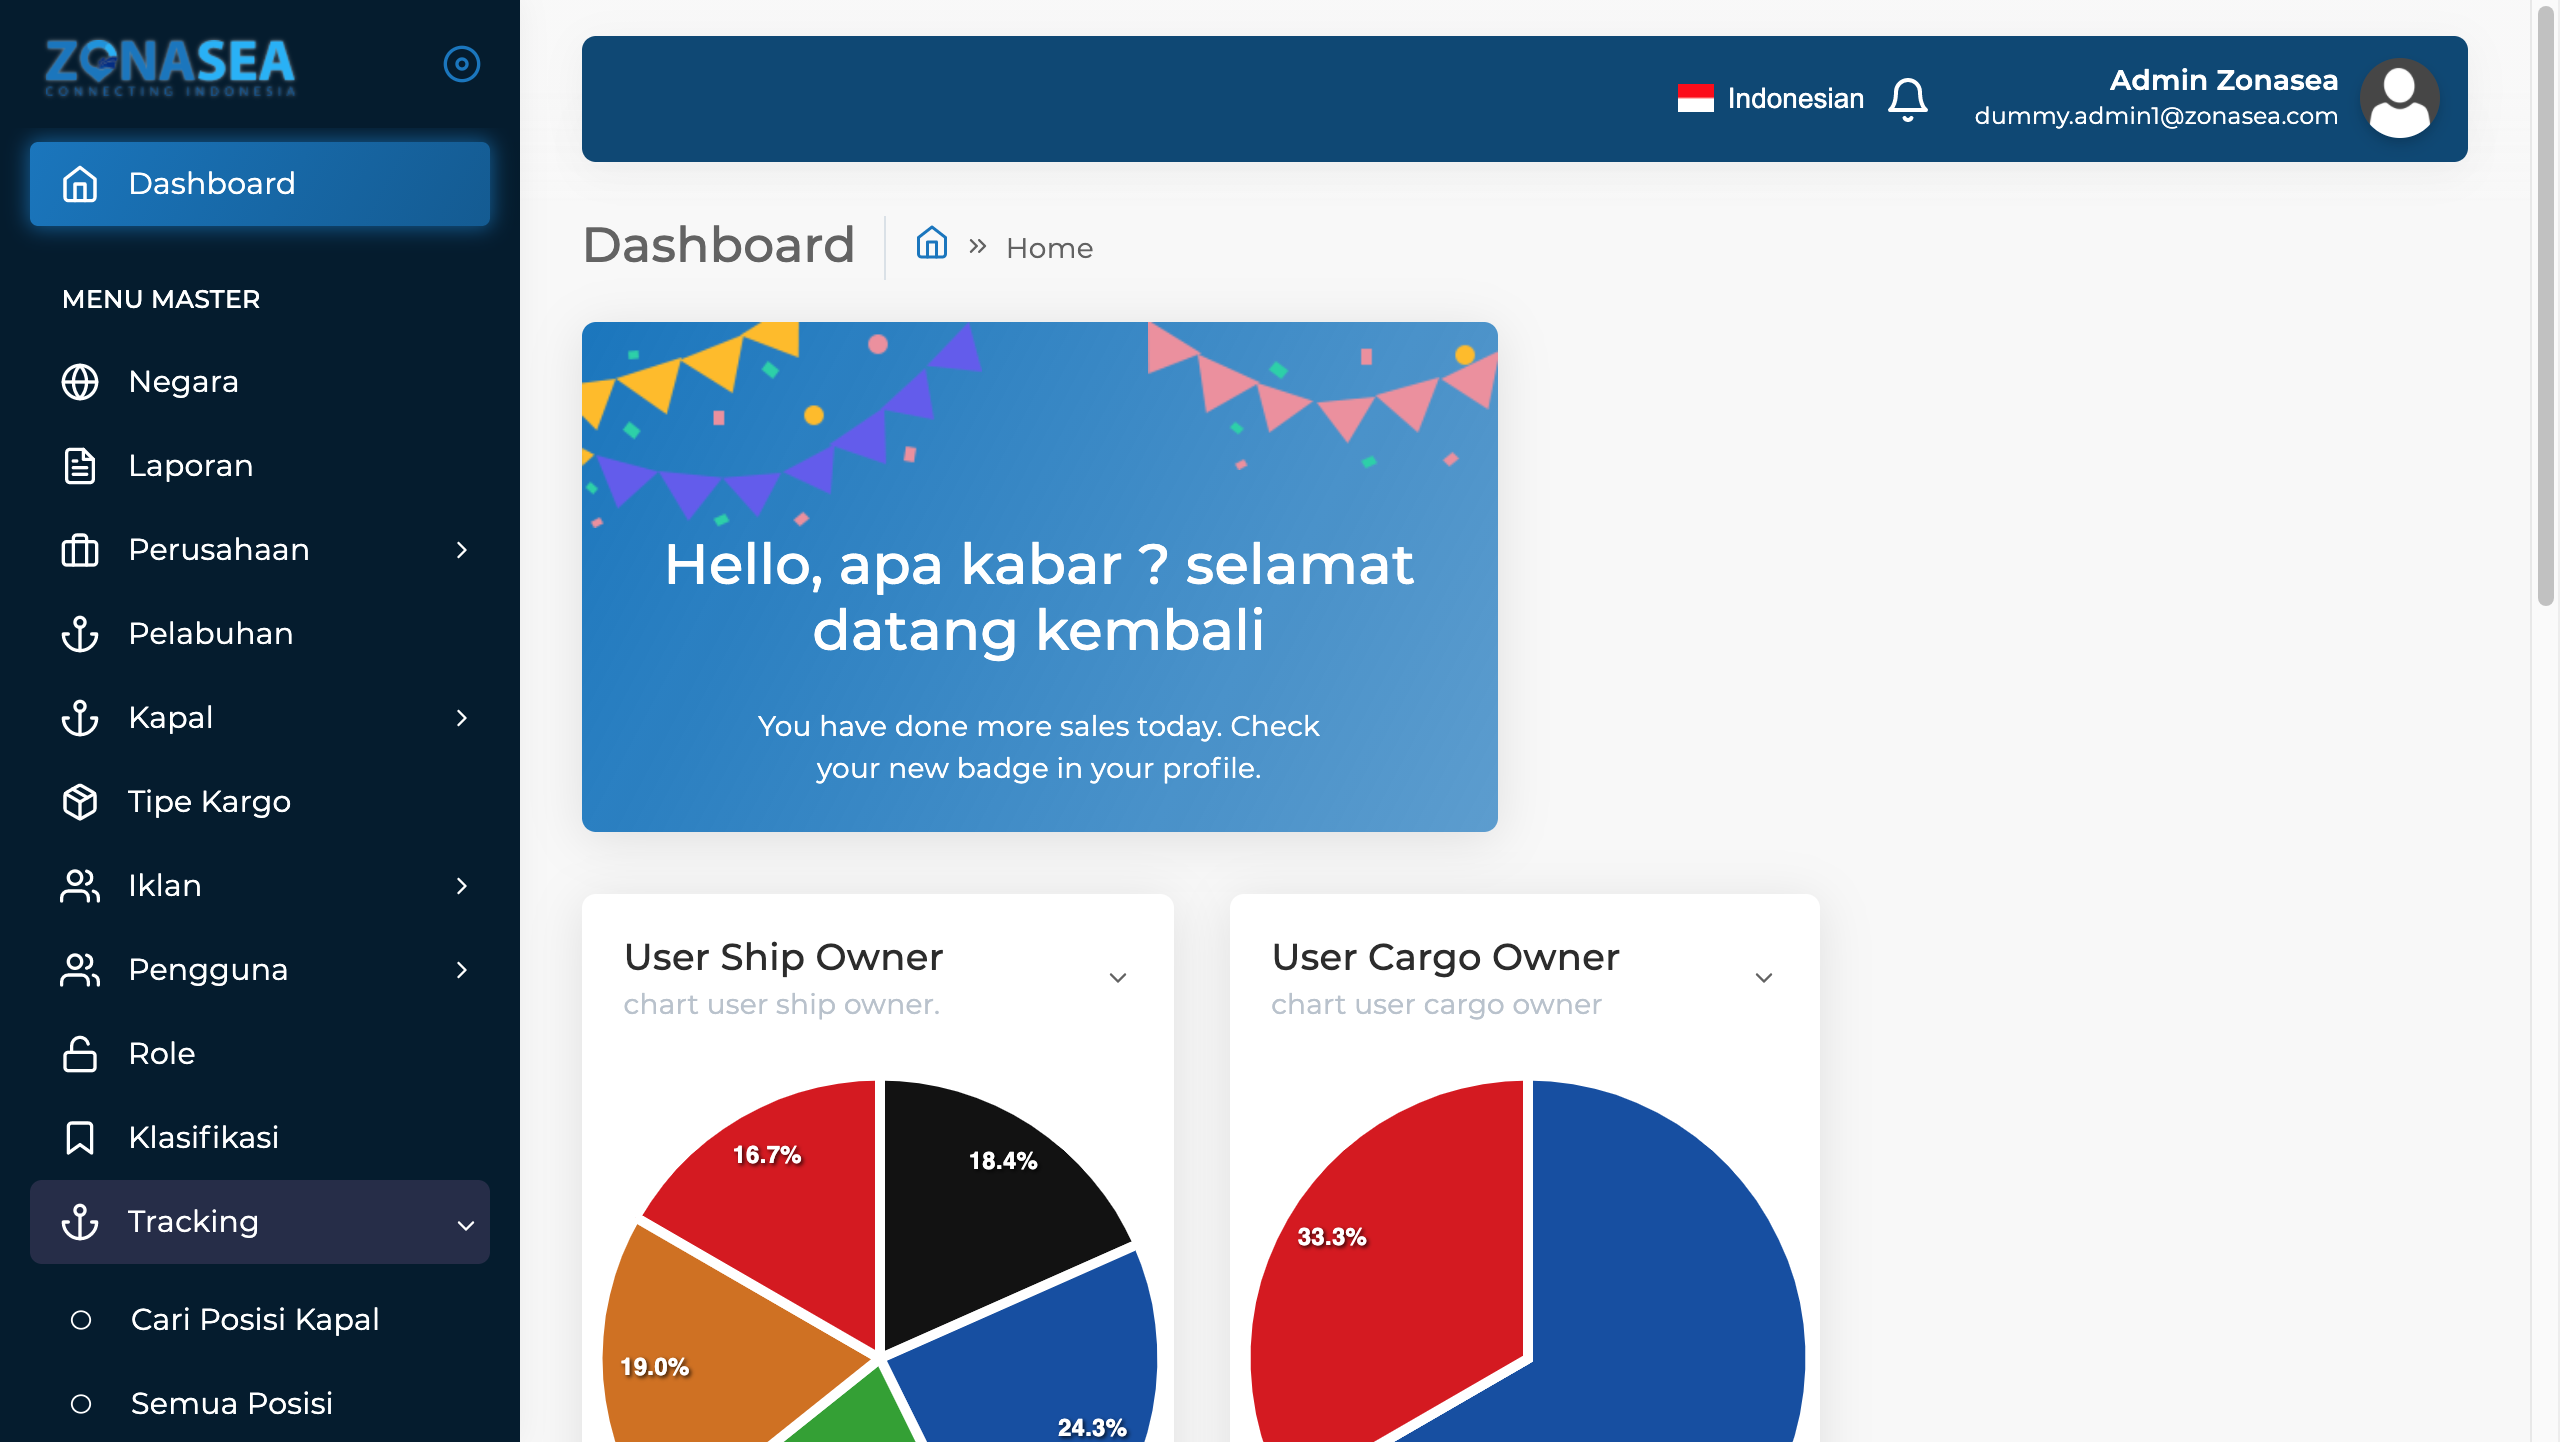Image resolution: width=2560 pixels, height=1442 pixels.
Task: Open Semua Posisi submenu item
Action: (x=260, y=1404)
